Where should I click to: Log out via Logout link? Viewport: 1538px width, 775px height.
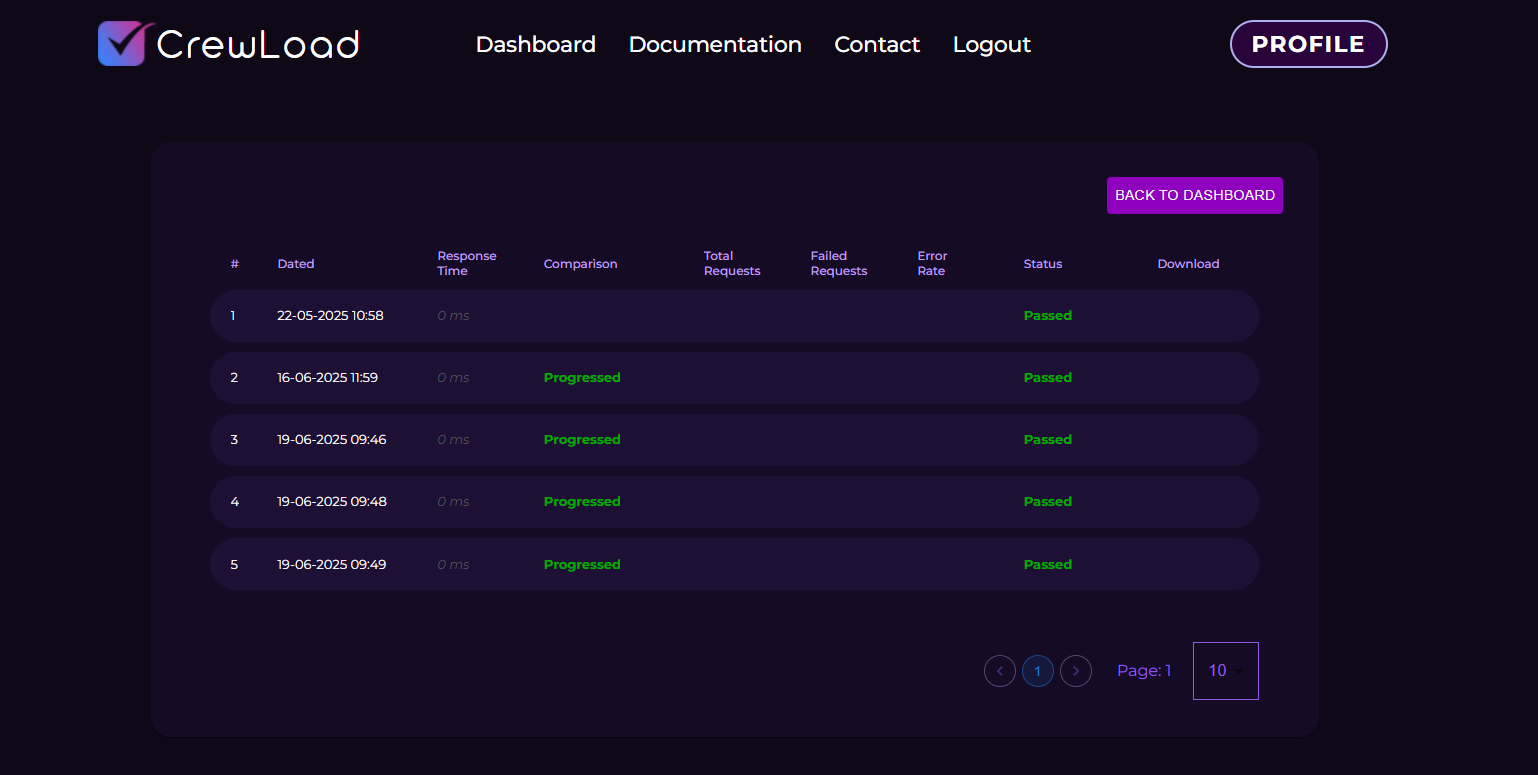tap(991, 45)
